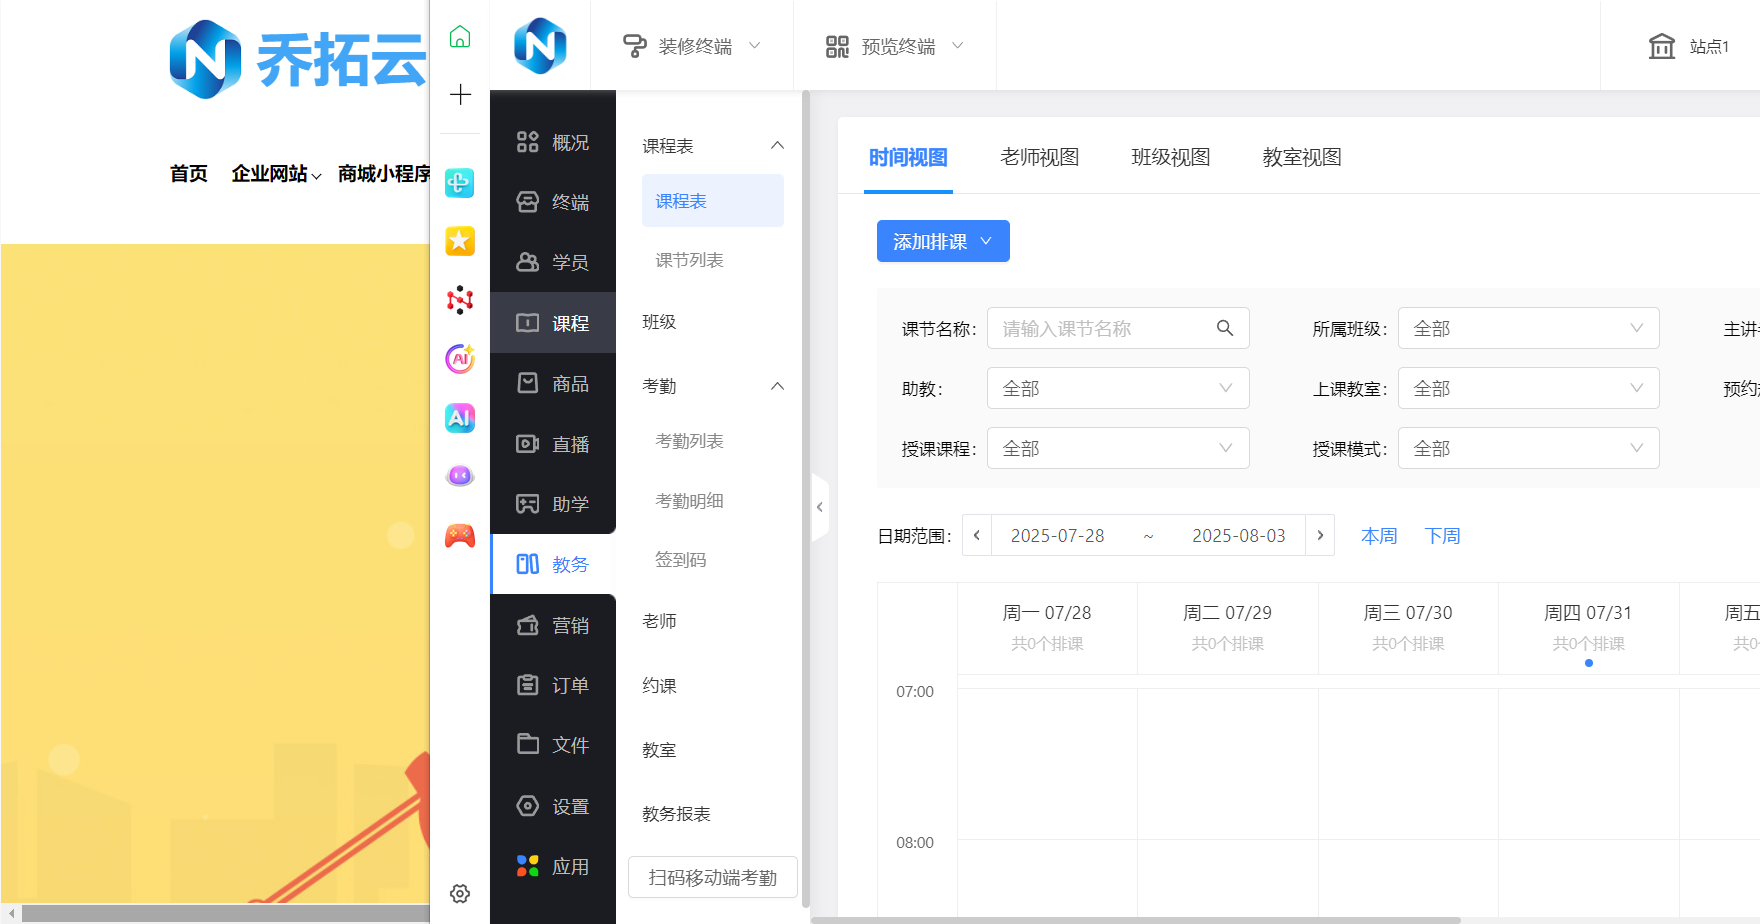Open 班级 submenu item
This screenshot has height=924, width=1760.
click(659, 322)
